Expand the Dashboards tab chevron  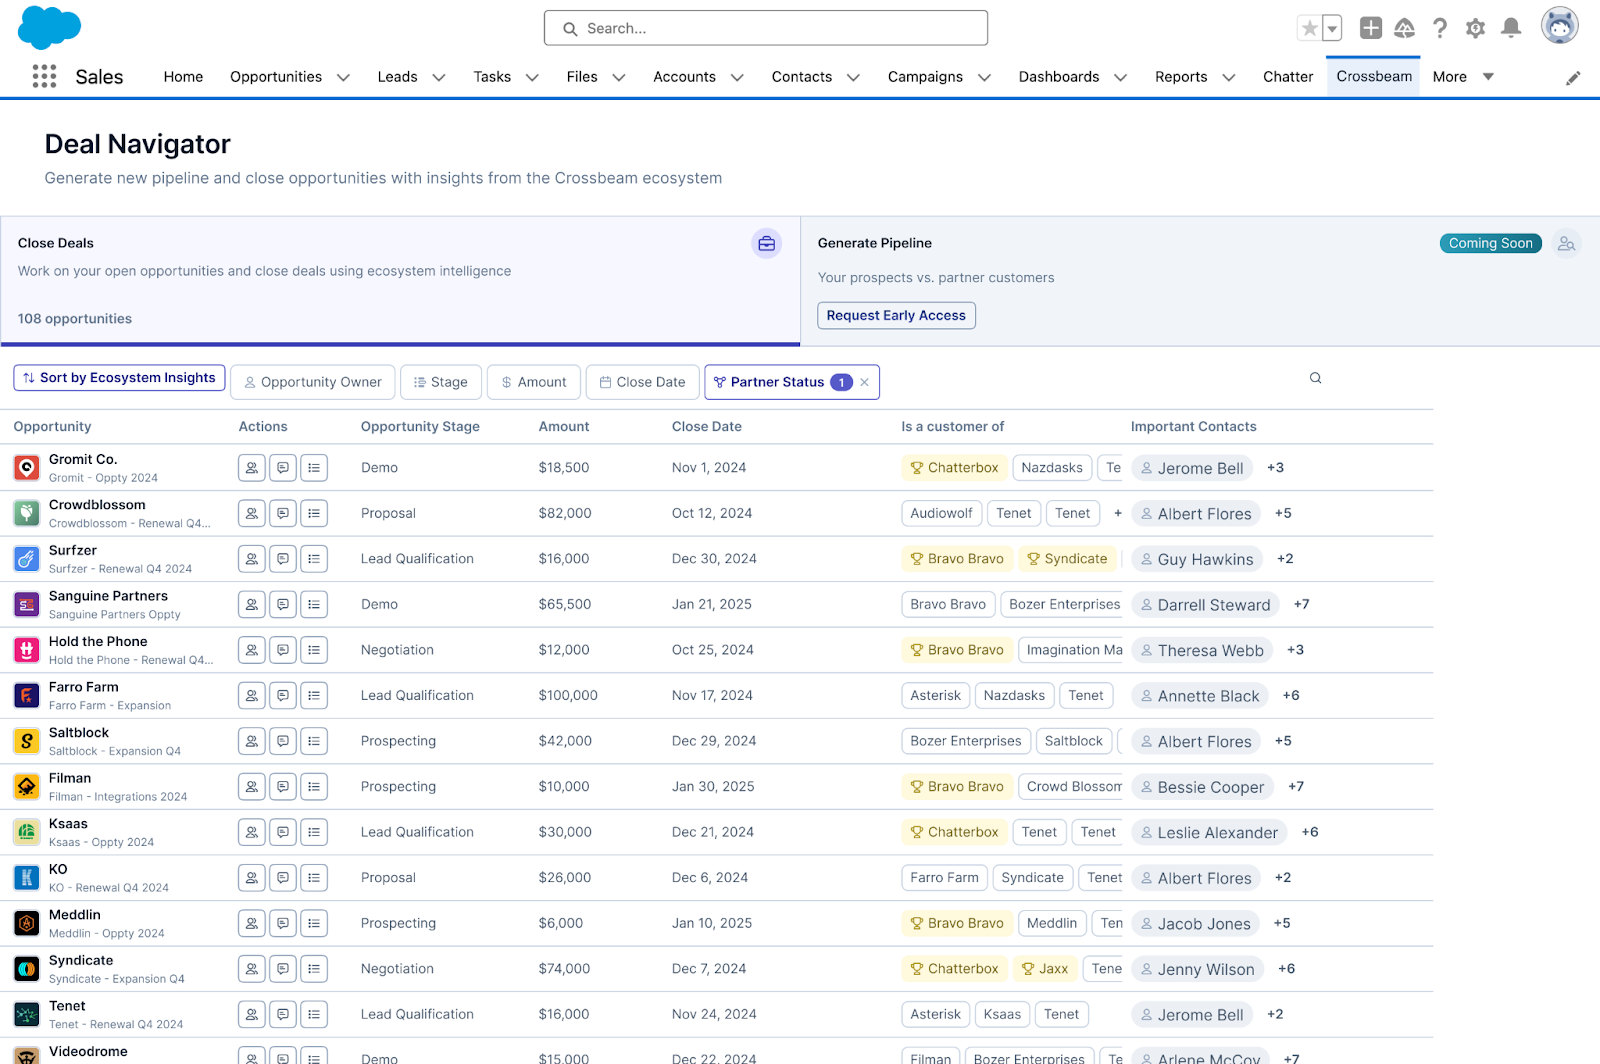1120,78
